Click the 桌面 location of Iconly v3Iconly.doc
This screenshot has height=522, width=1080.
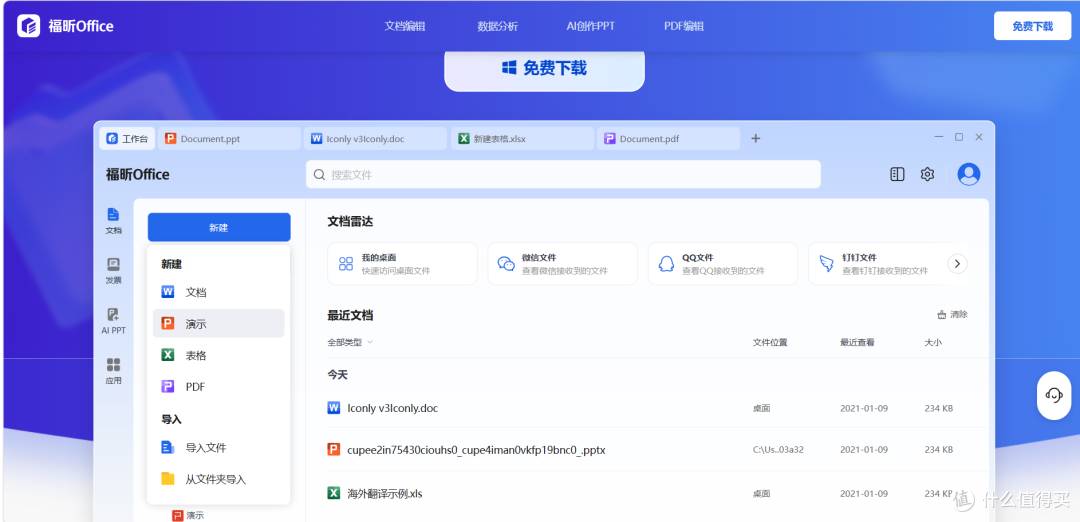[x=761, y=408]
